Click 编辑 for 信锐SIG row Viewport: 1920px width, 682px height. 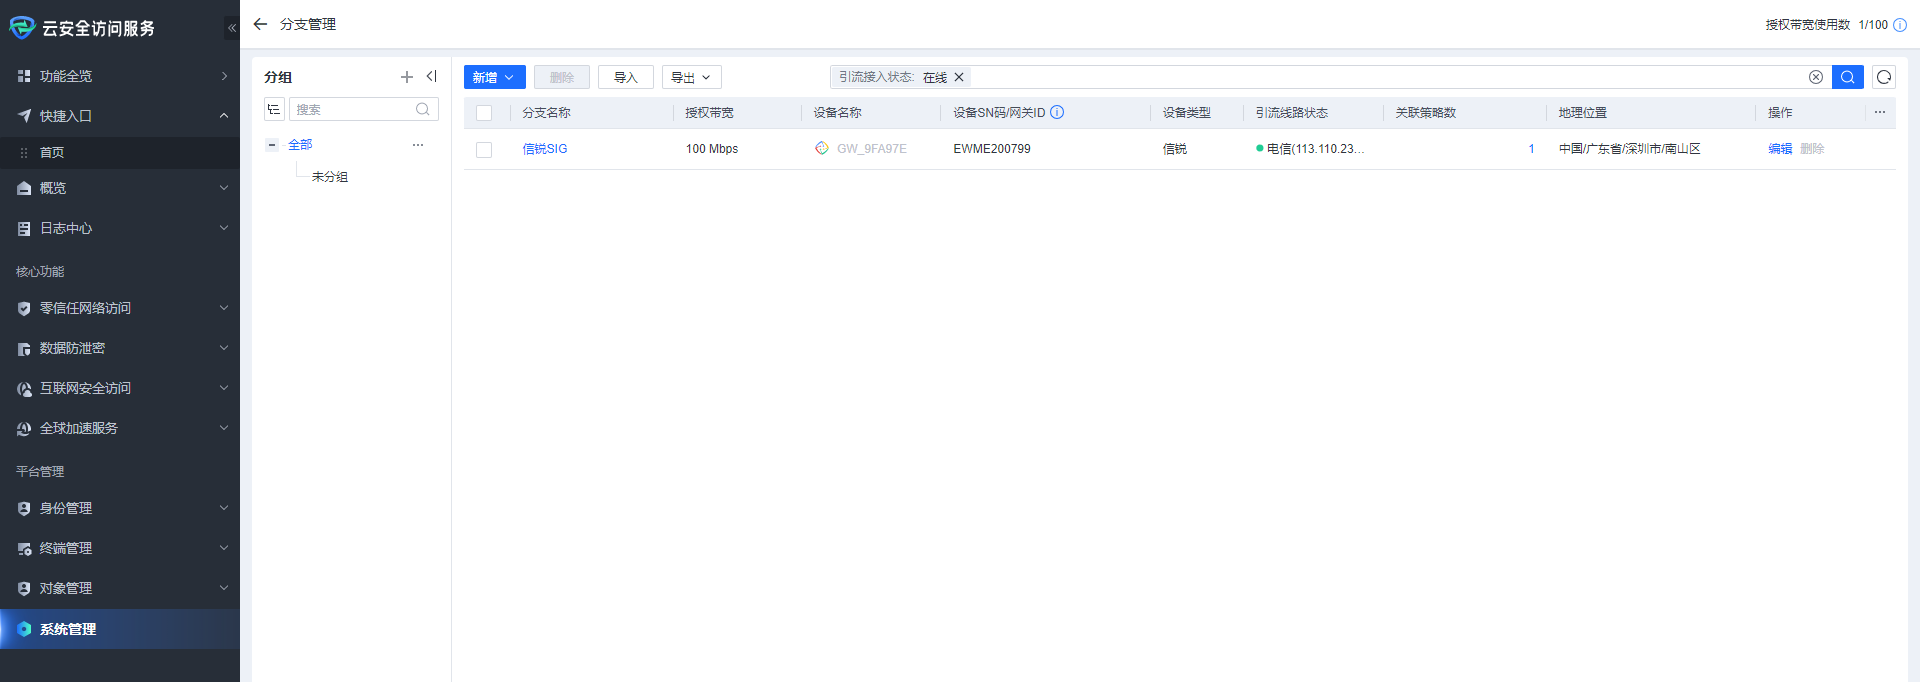pos(1780,149)
